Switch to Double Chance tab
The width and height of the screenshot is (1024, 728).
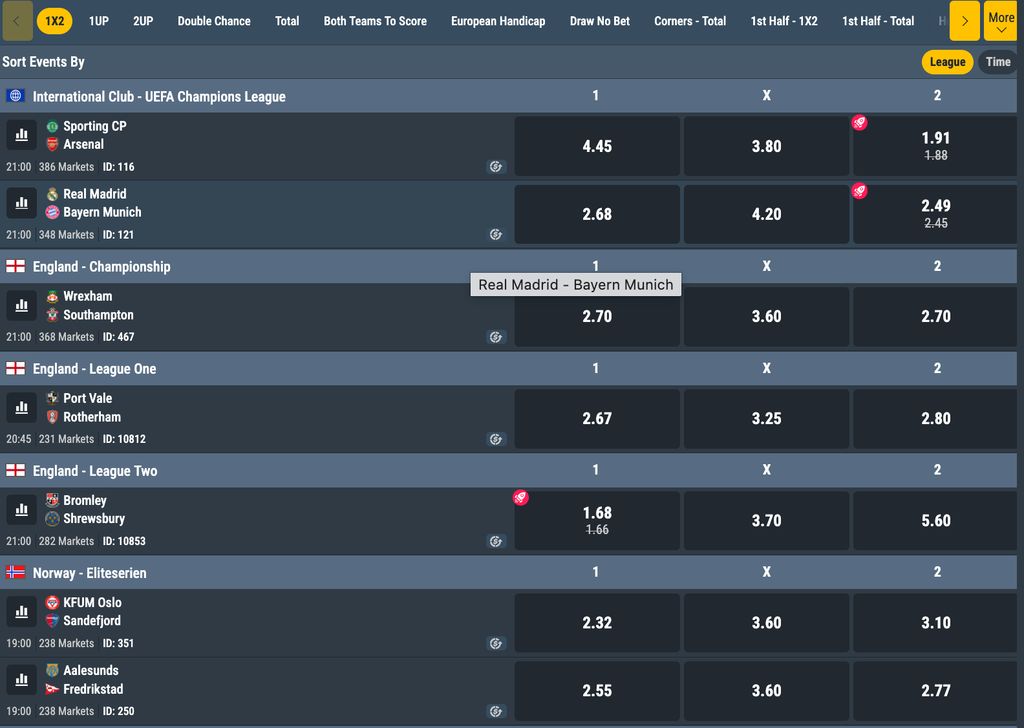point(214,21)
